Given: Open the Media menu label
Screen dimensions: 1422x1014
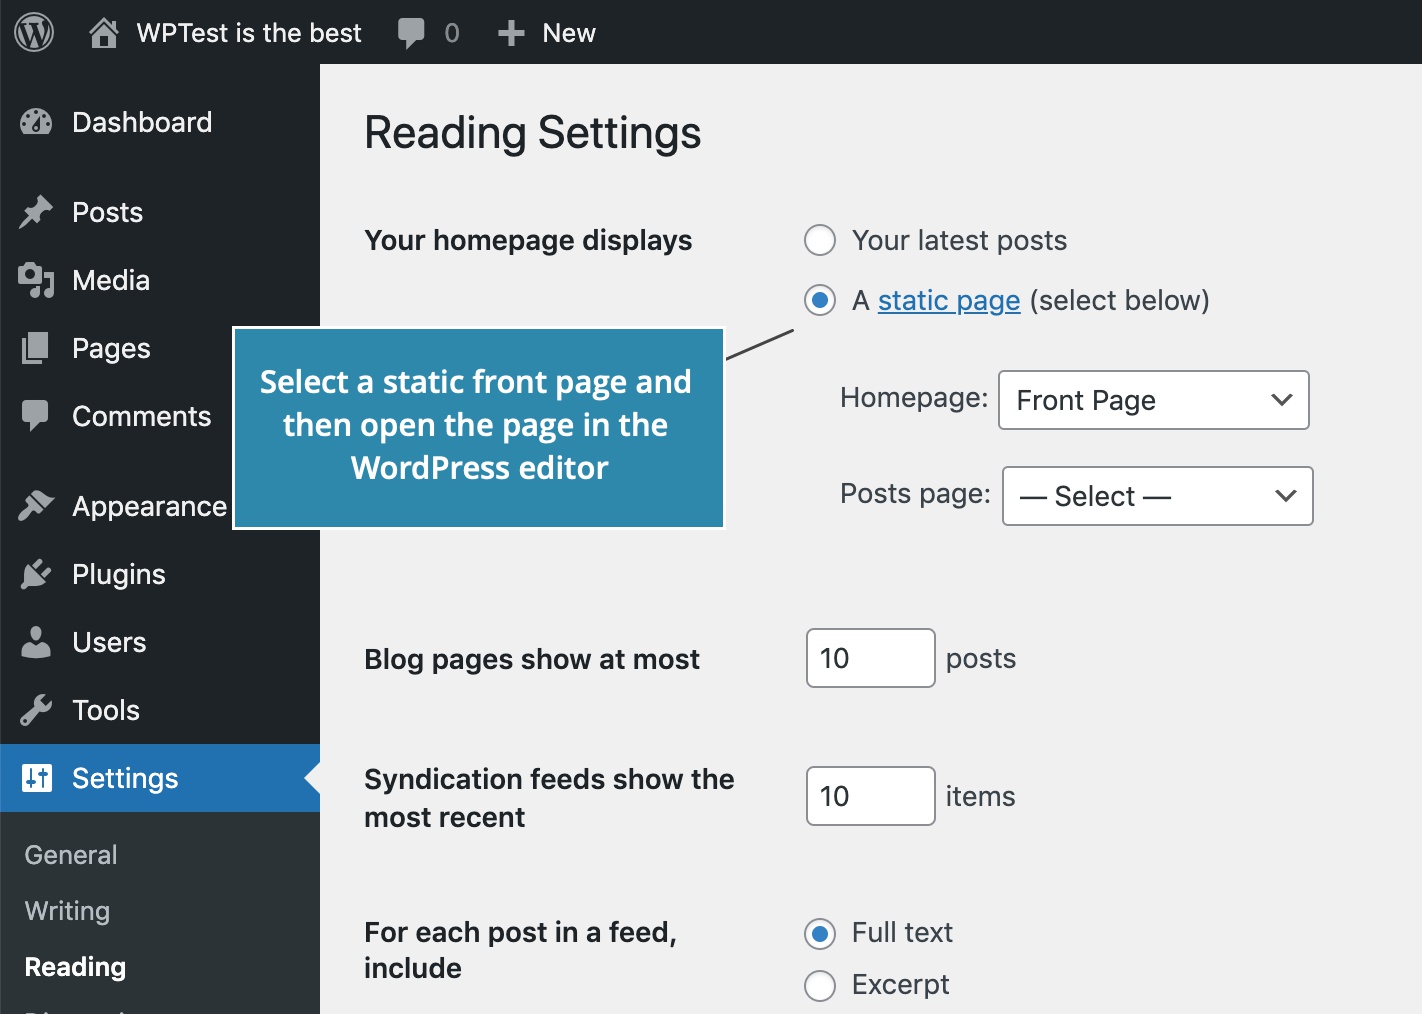Looking at the screenshot, I should coord(111,280).
